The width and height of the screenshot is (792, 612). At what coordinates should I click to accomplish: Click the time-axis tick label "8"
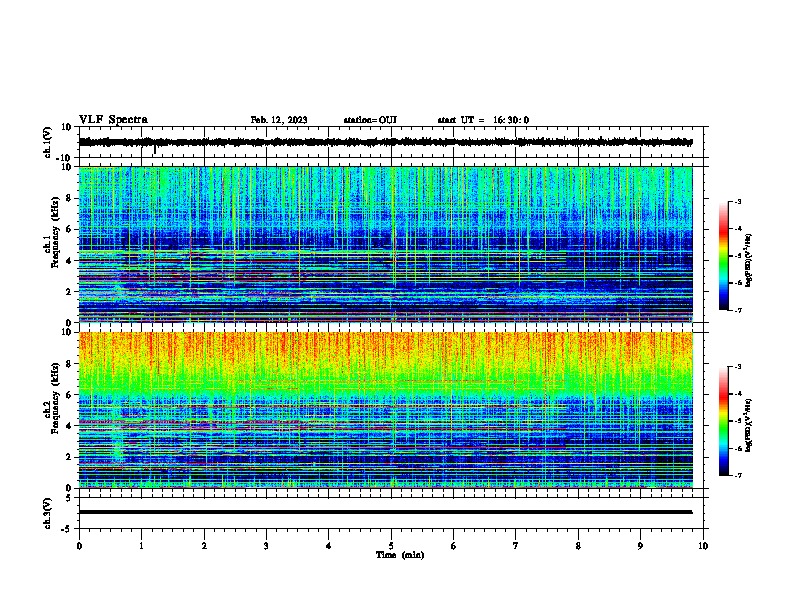click(578, 546)
